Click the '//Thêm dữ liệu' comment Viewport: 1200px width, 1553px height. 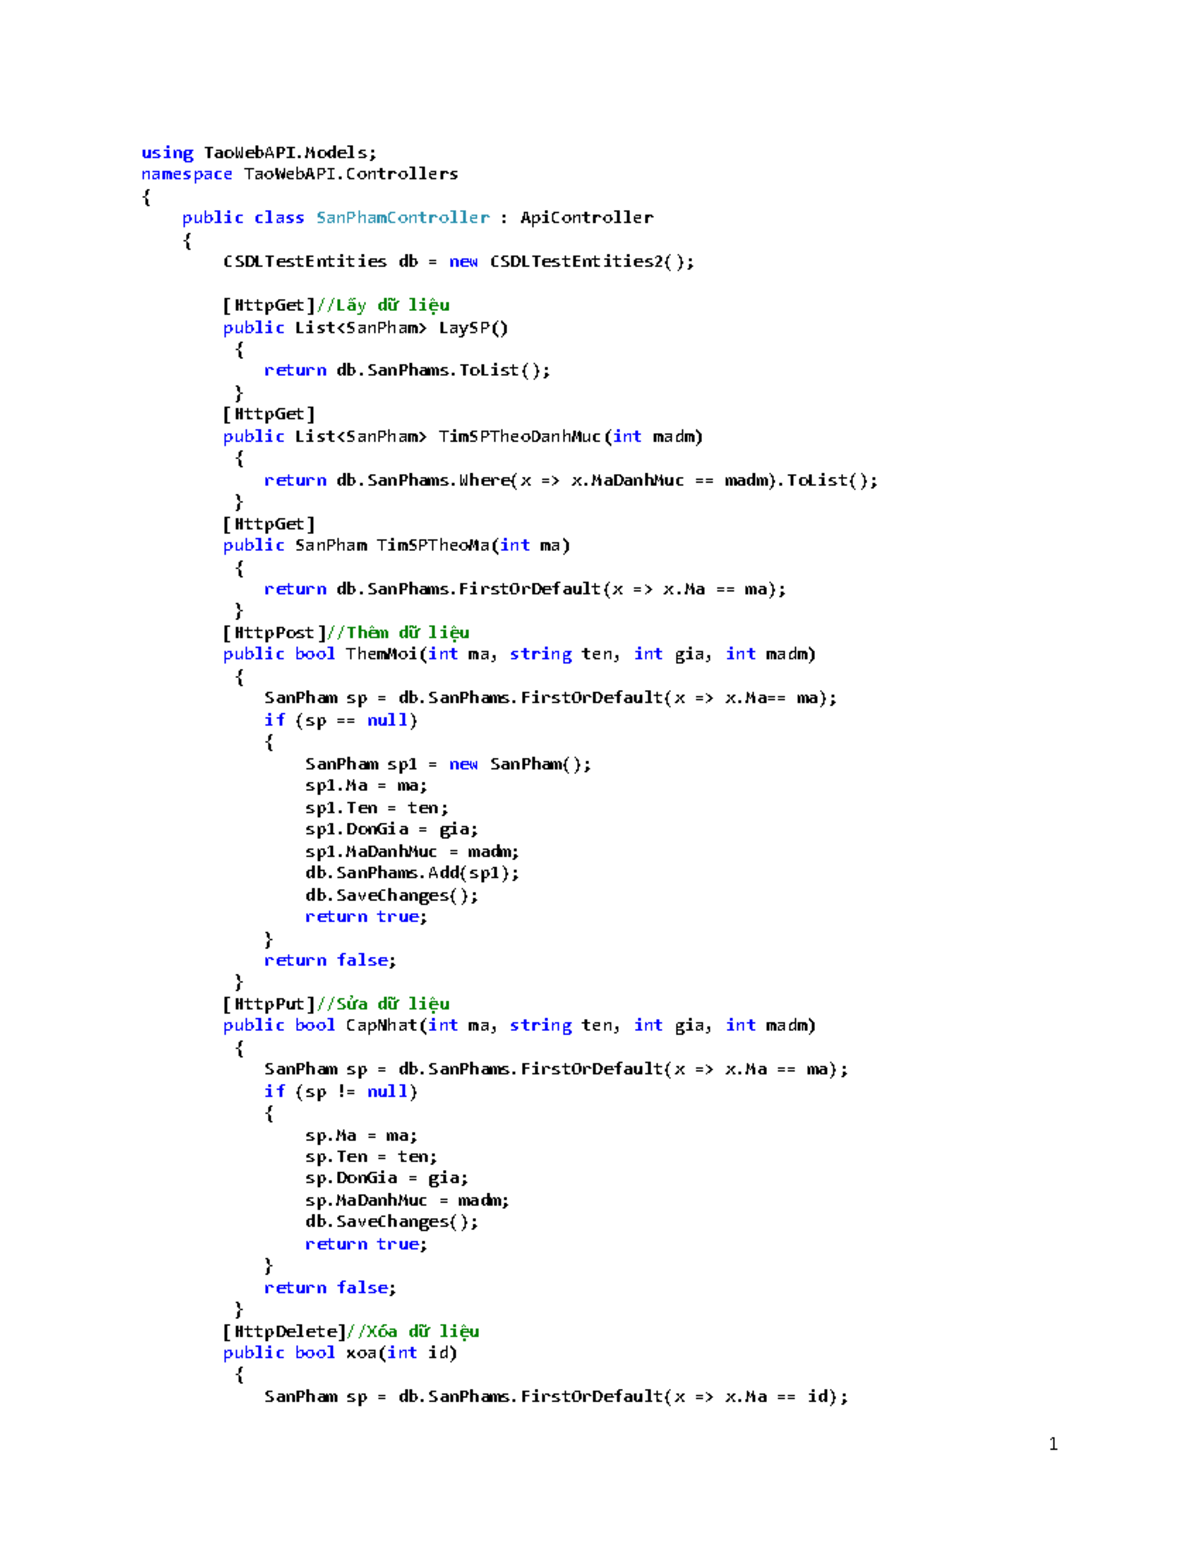398,633
